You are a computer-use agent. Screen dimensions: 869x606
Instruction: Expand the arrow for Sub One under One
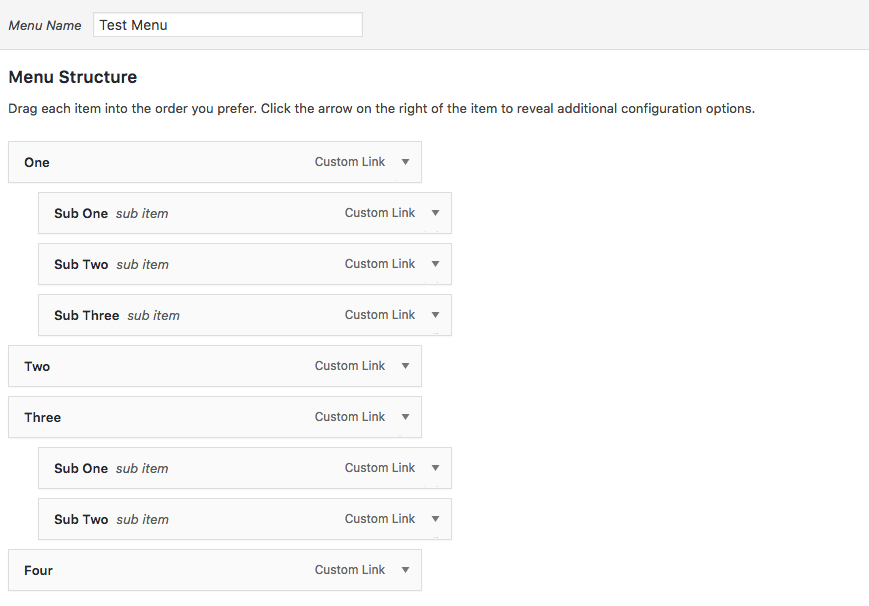point(435,213)
